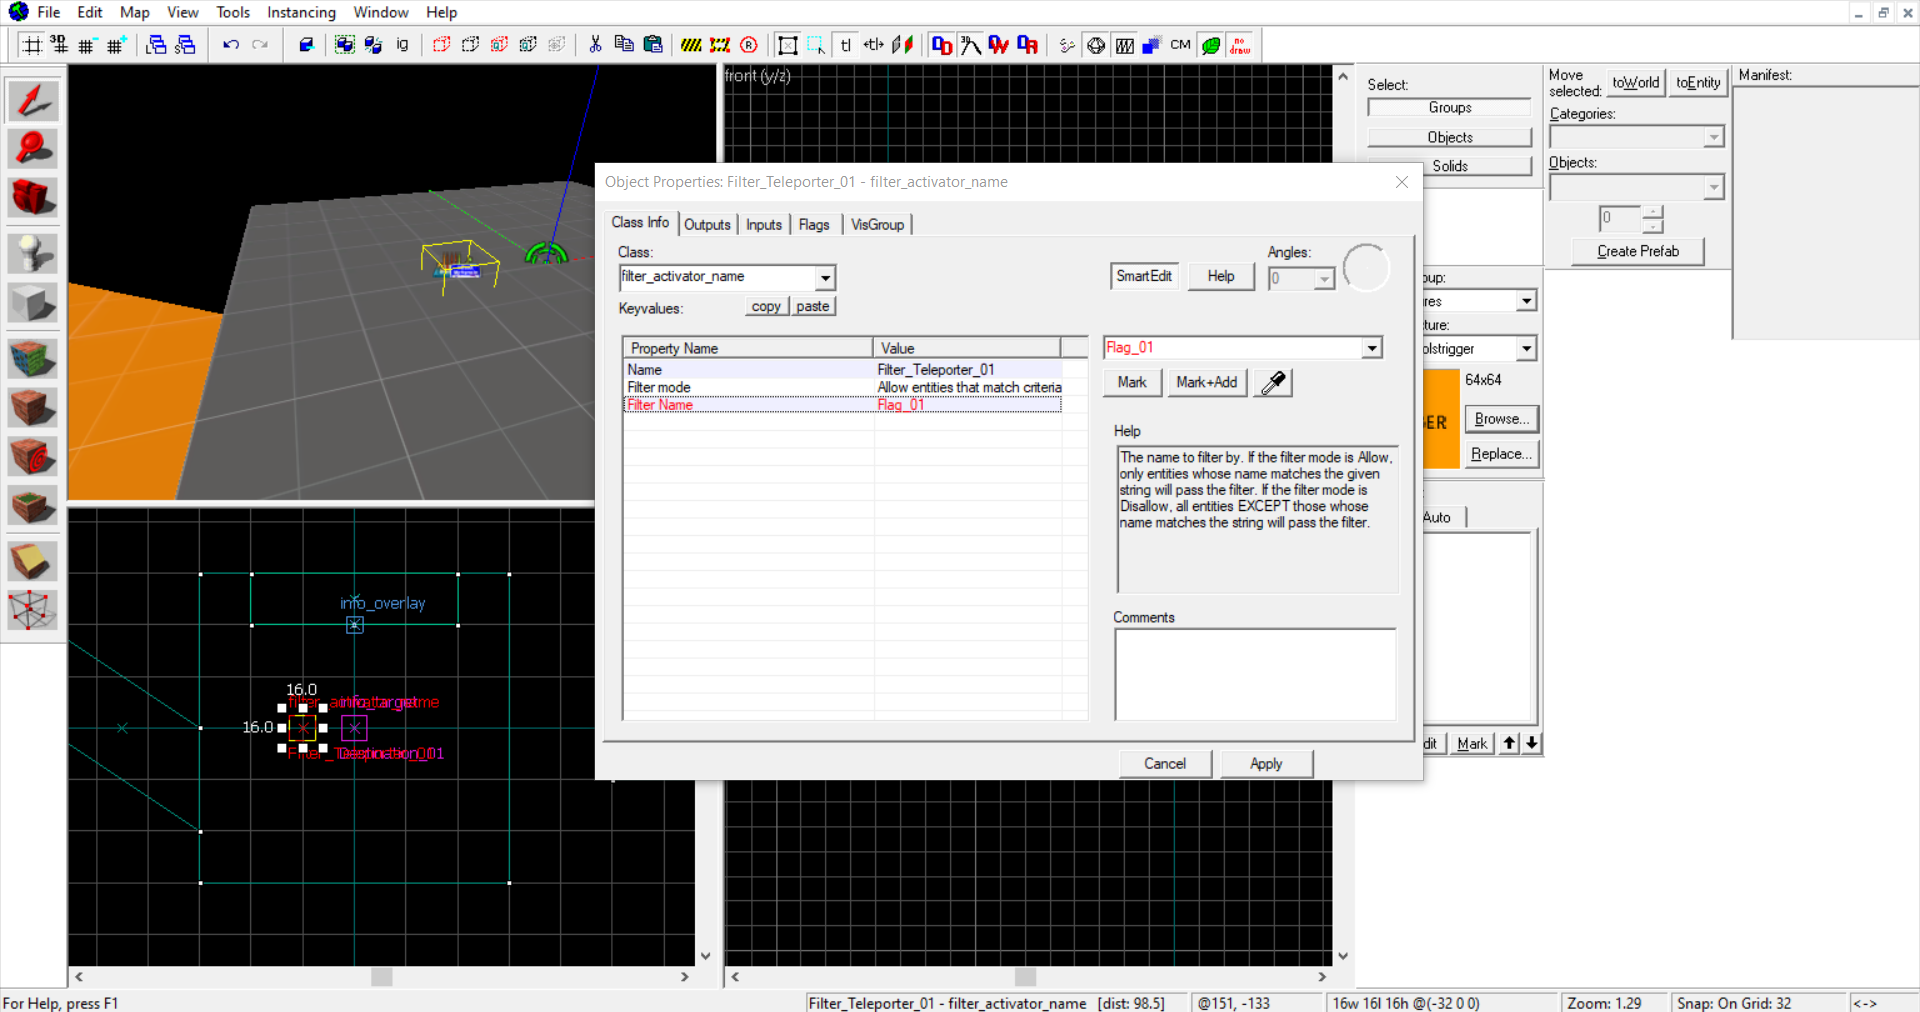Image resolution: width=1920 pixels, height=1012 pixels.
Task: Click the Angles compass dial
Action: click(x=1366, y=268)
